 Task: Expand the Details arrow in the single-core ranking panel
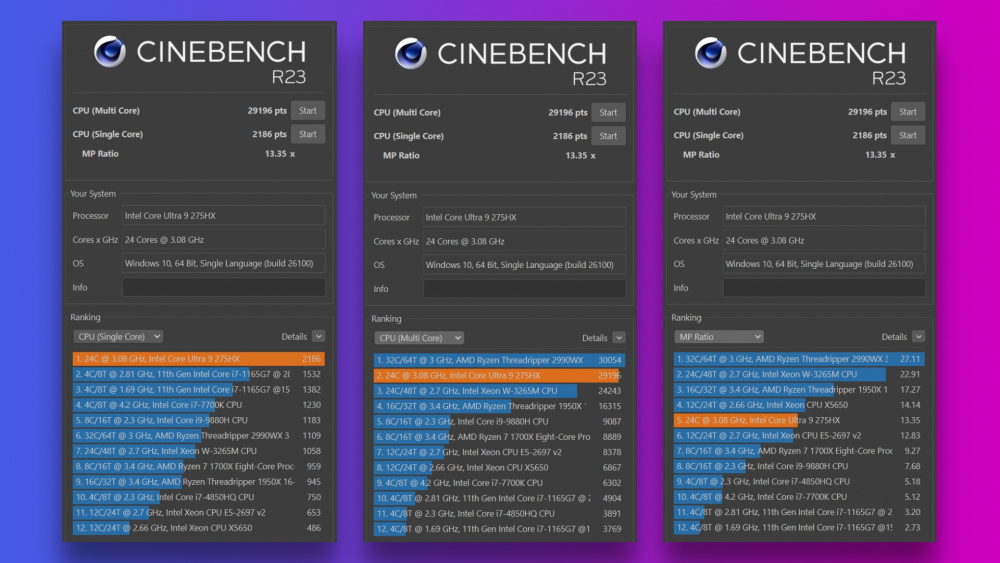(x=318, y=337)
